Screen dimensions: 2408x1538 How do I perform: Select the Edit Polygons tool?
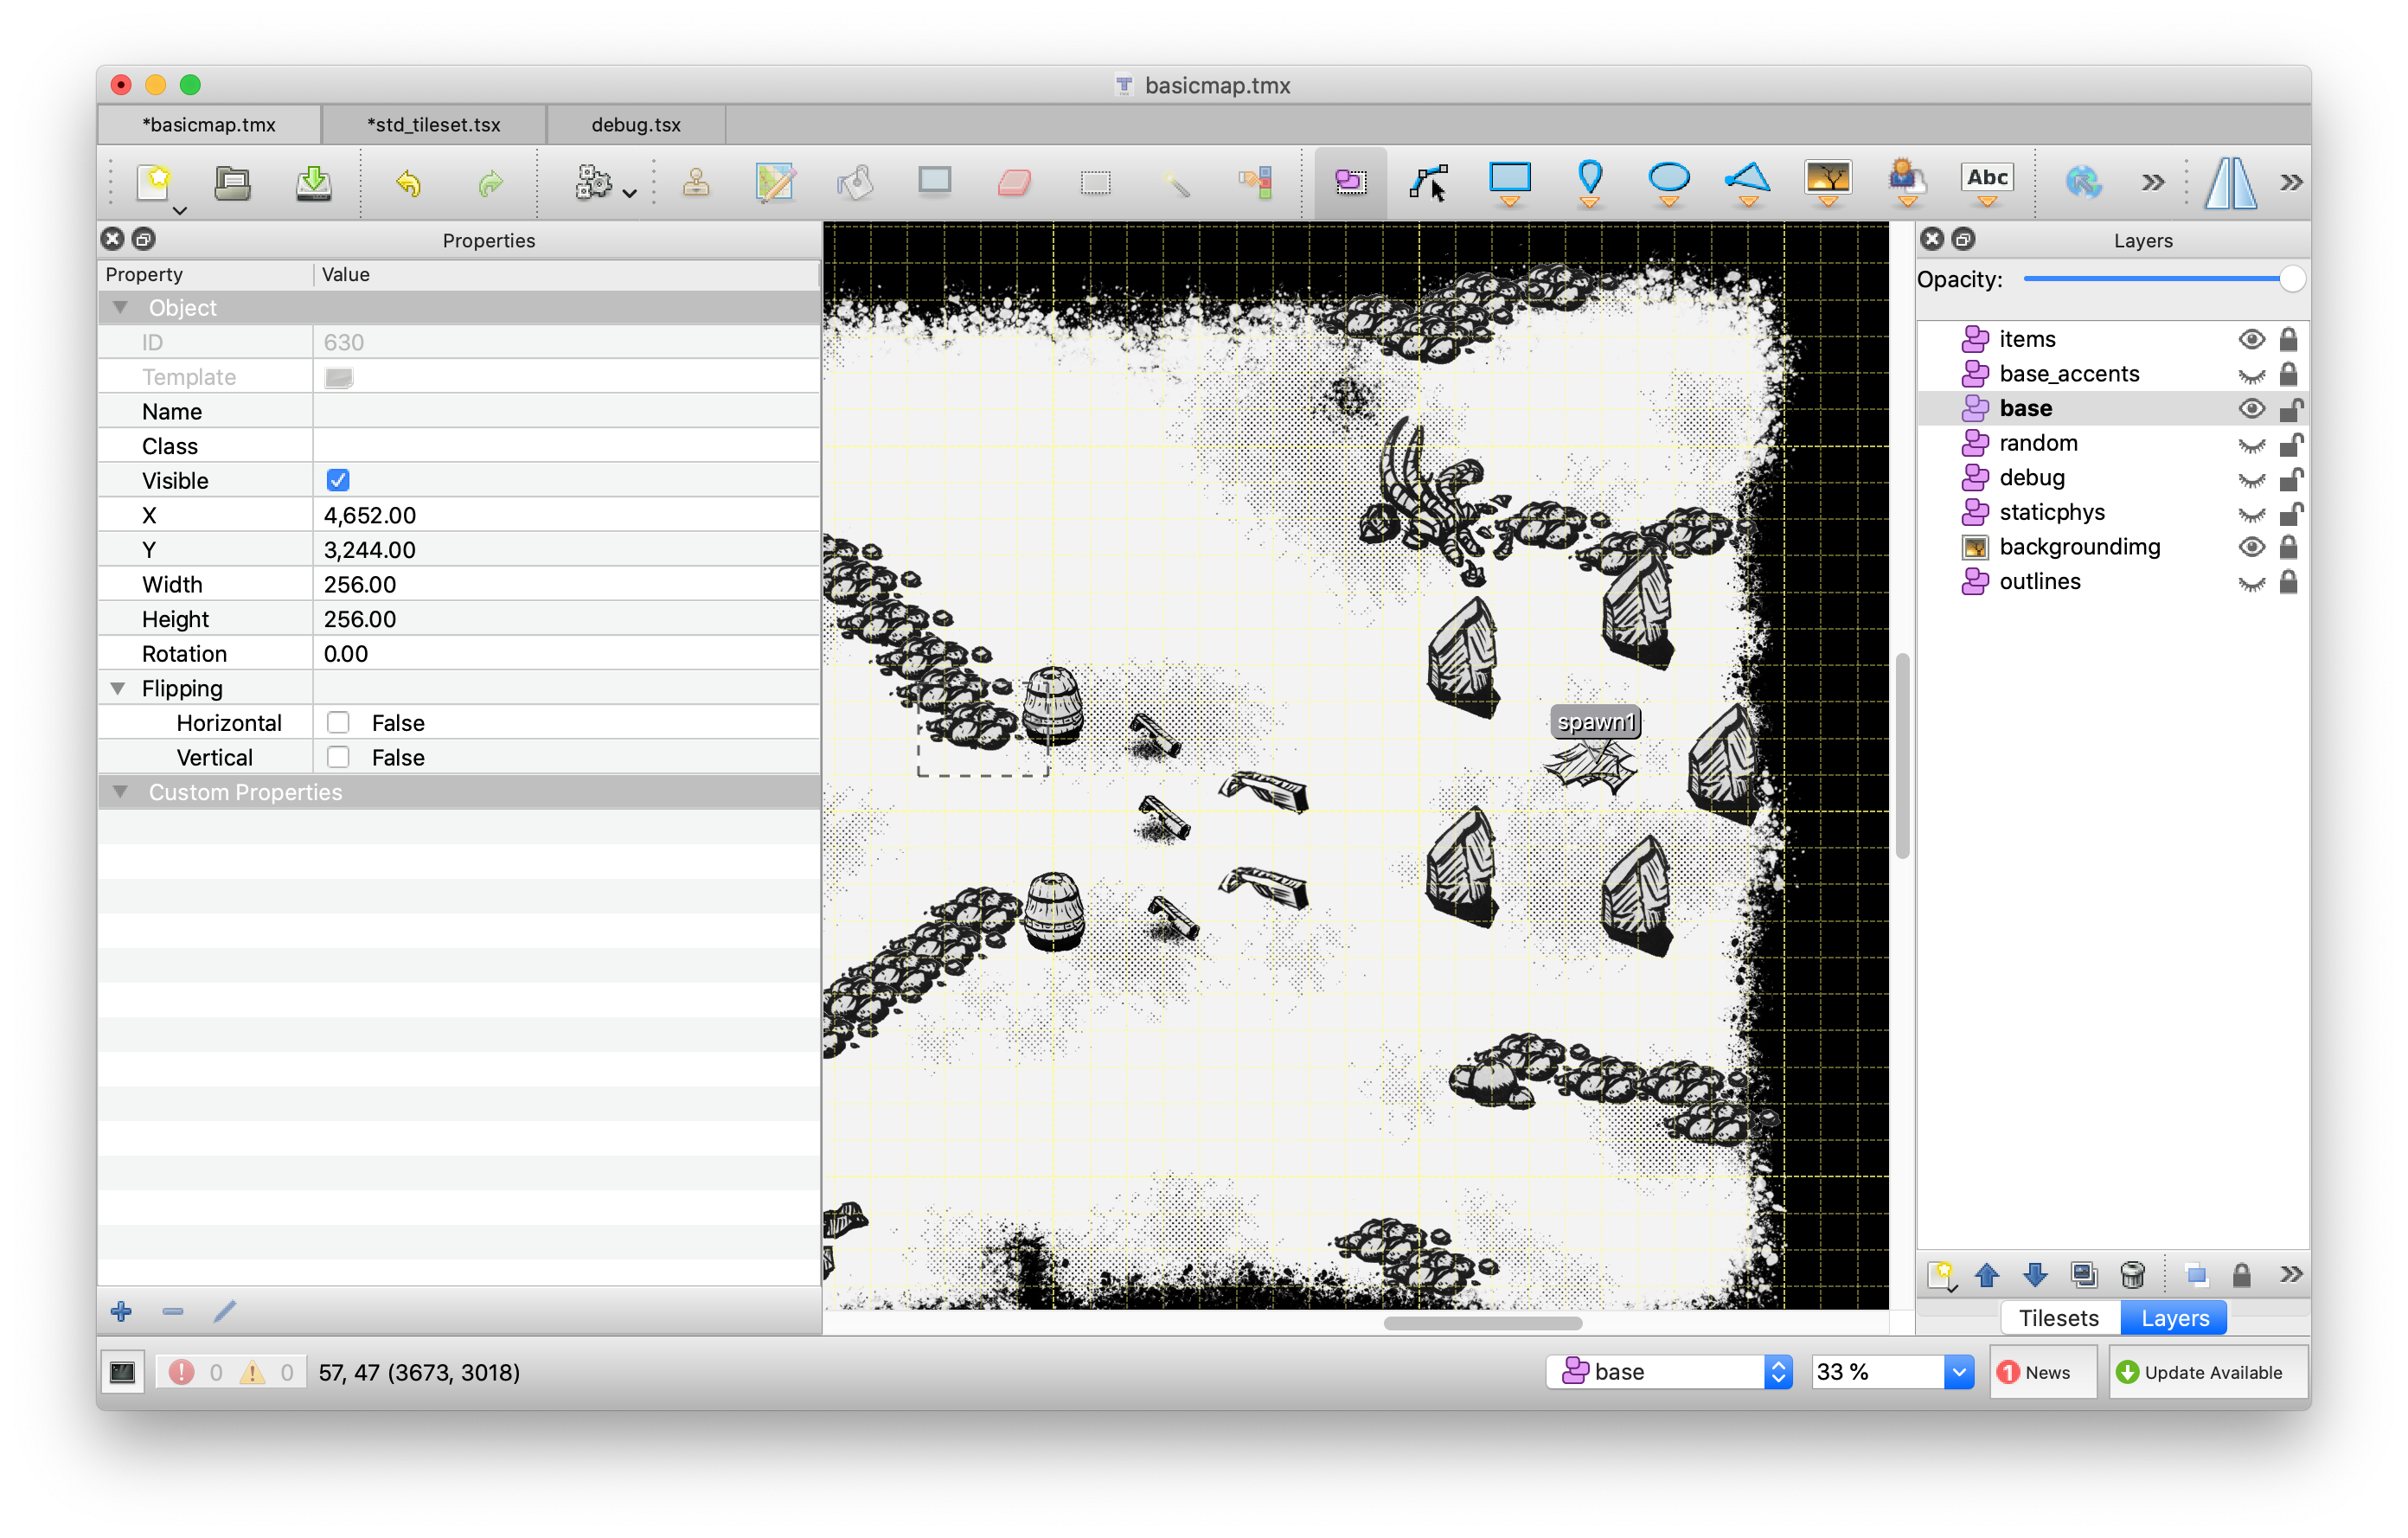click(x=1429, y=182)
